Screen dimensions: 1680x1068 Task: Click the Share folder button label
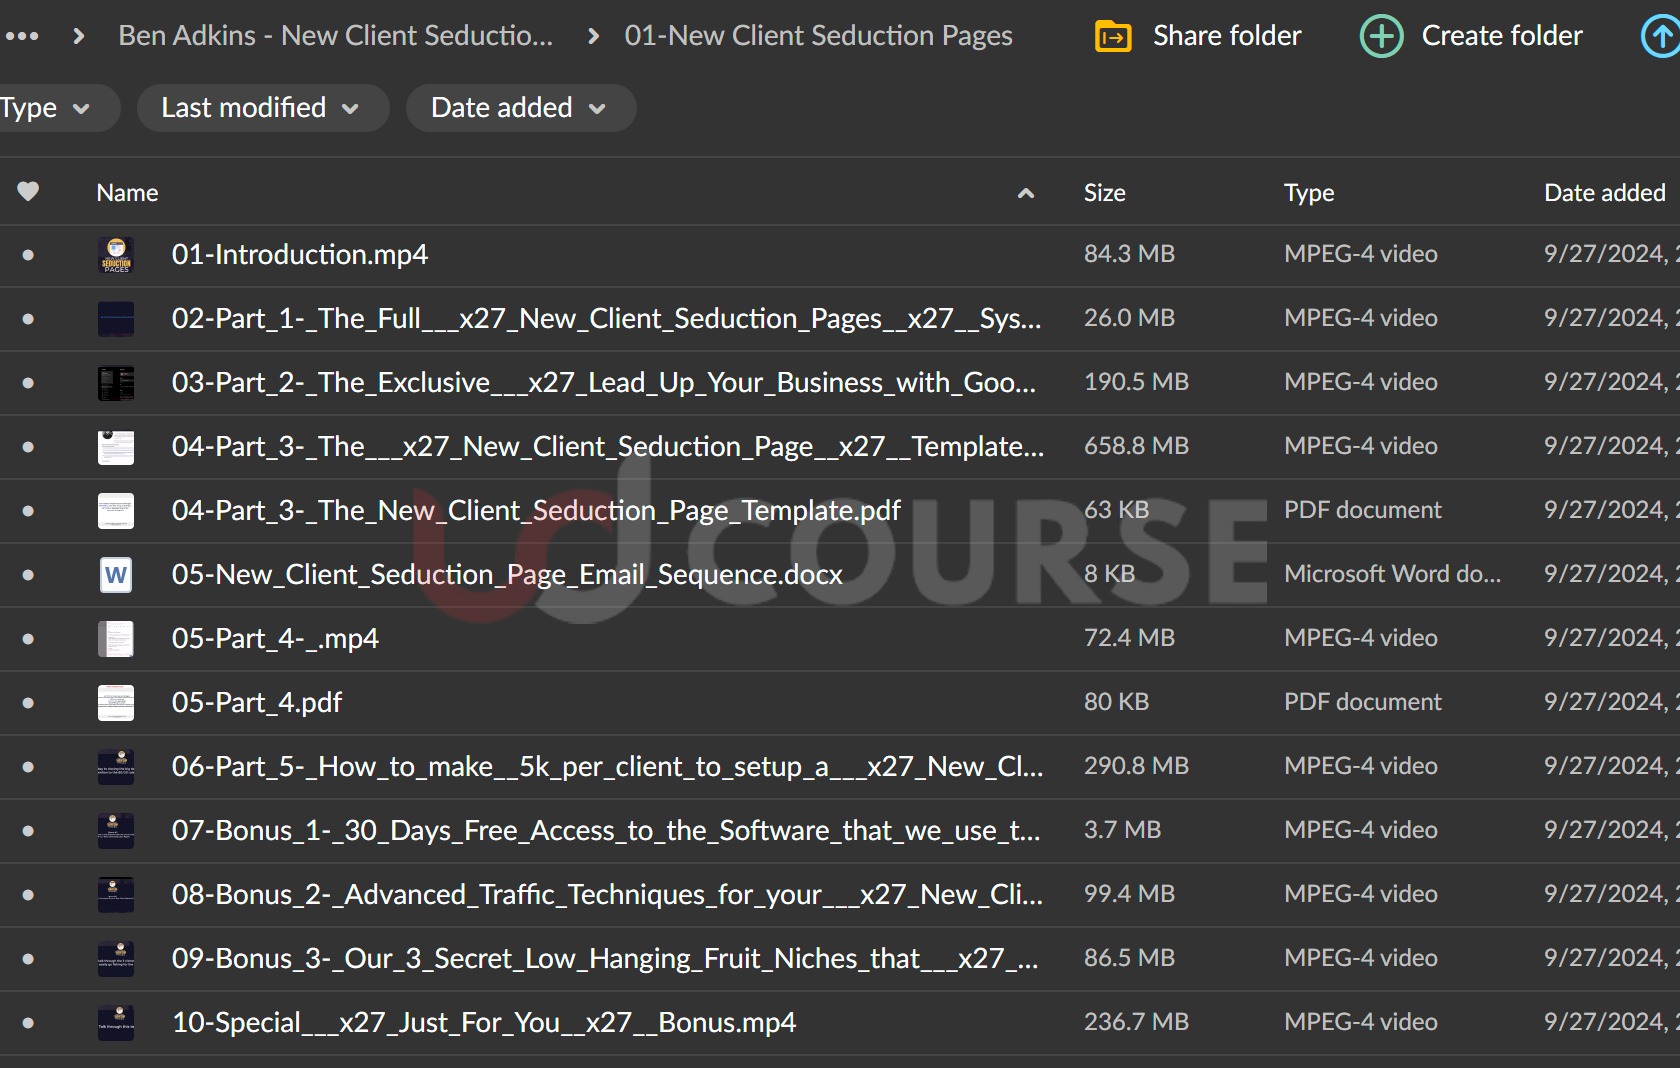click(1227, 36)
